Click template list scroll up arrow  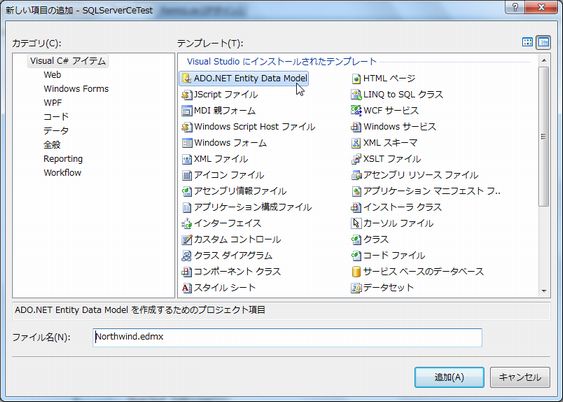[544, 61]
